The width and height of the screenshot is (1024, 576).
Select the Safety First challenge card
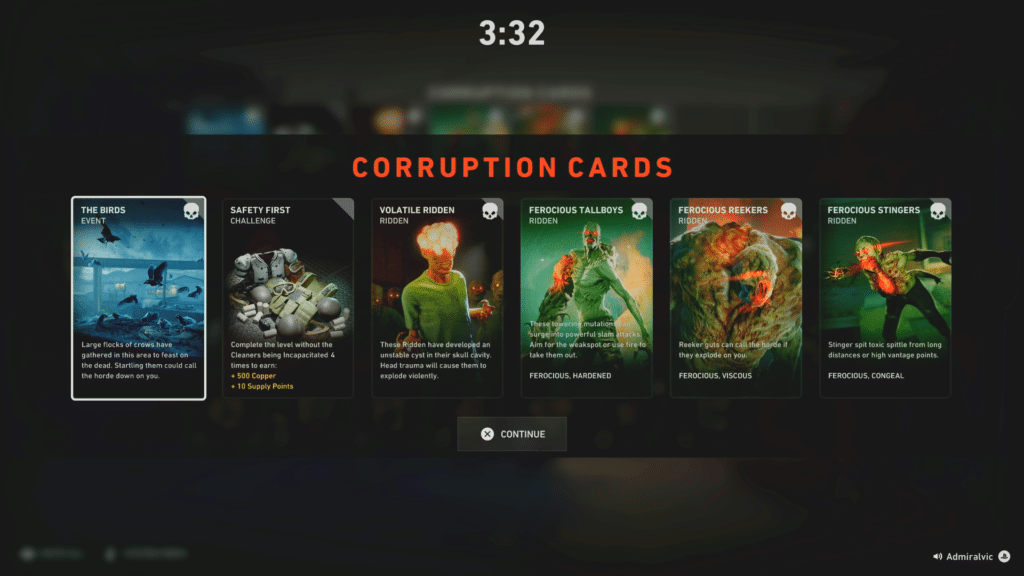tap(288, 298)
